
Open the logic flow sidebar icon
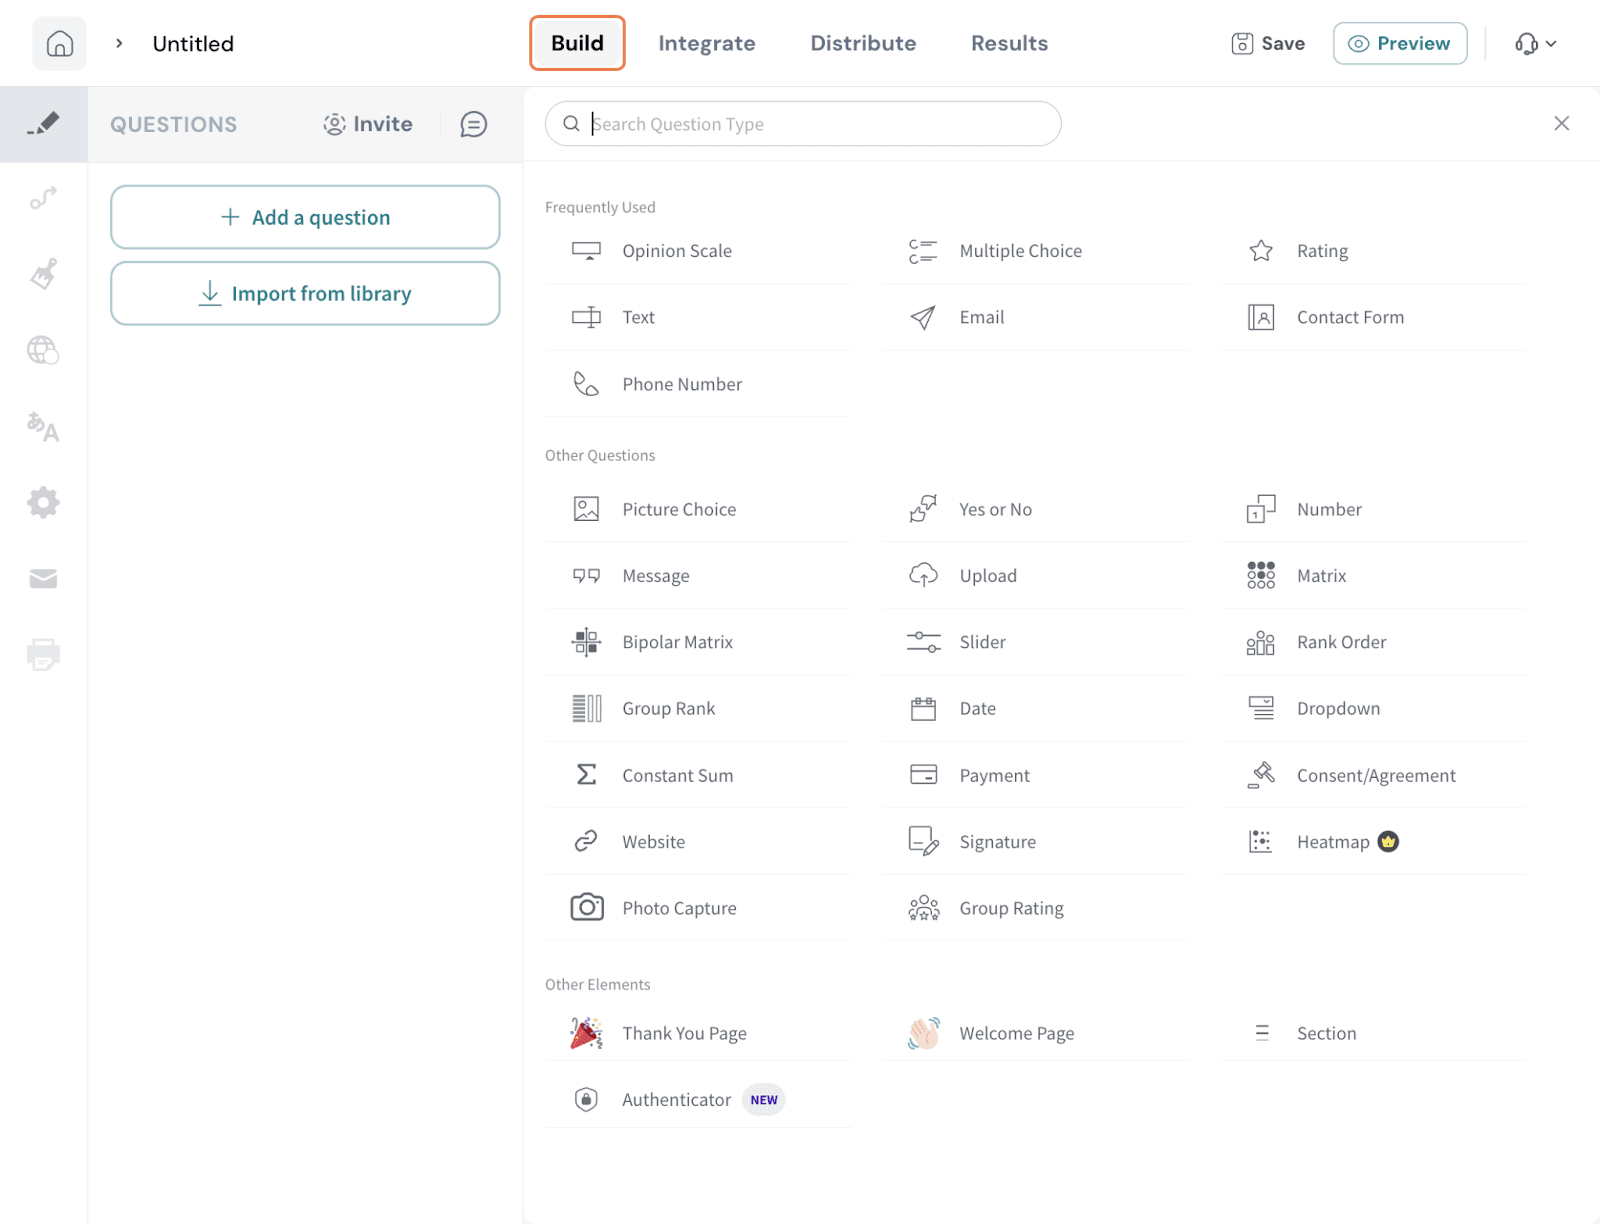click(x=43, y=198)
